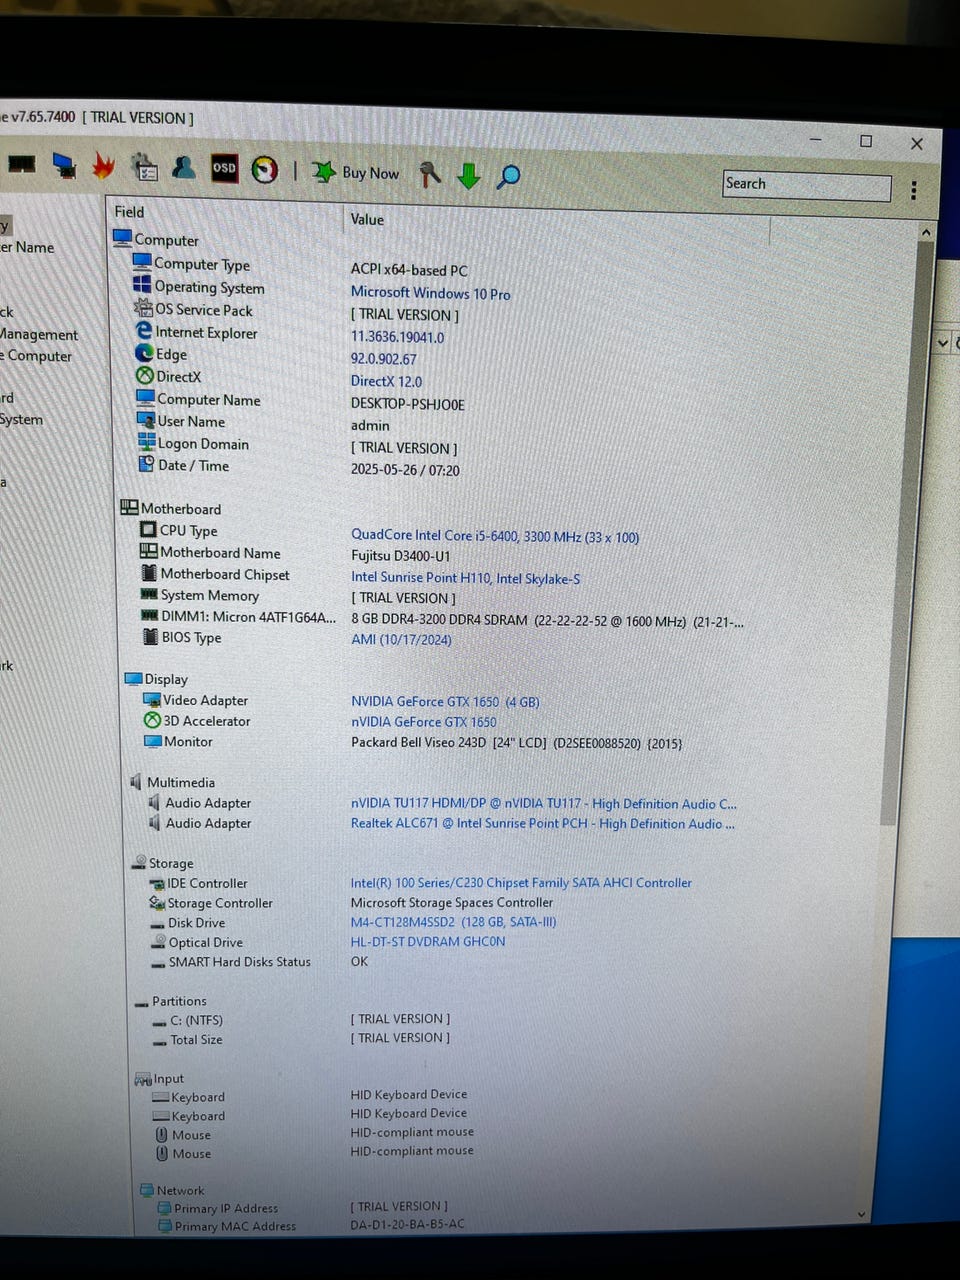Open the Intel(R) 100 Series/C230 SATA AHCI link
The height and width of the screenshot is (1280, 960).
coord(521,882)
